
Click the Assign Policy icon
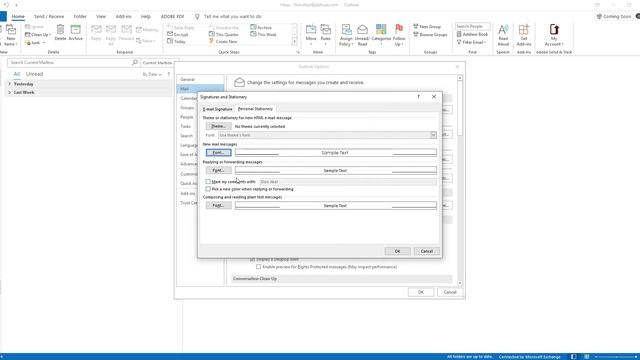coord(347,30)
